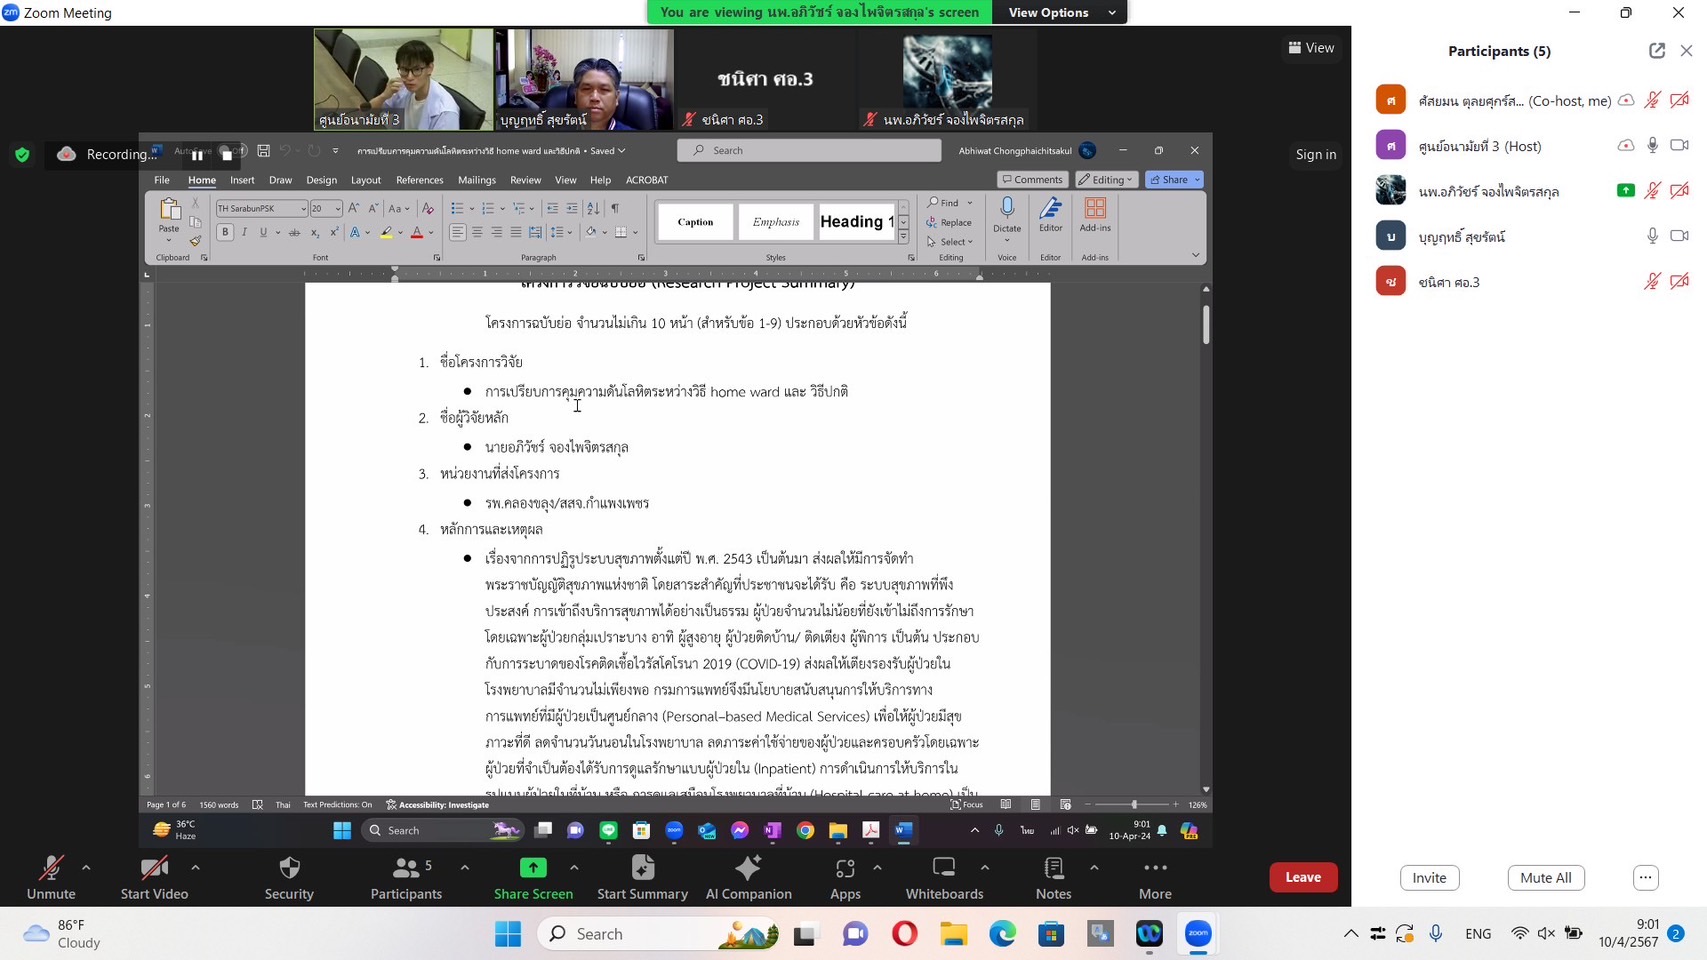The width and height of the screenshot is (1707, 960).
Task: Click Clear All Formatting in Word
Action: coord(428,208)
